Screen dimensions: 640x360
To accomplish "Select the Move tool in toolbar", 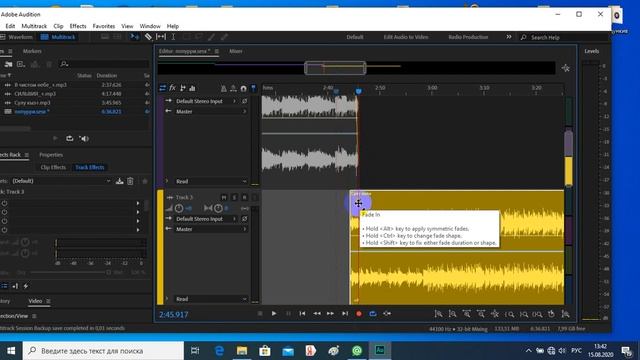I will tap(135, 37).
